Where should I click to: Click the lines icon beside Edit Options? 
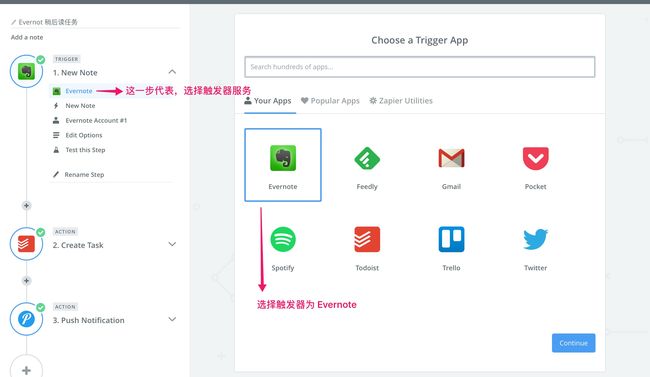(x=56, y=135)
